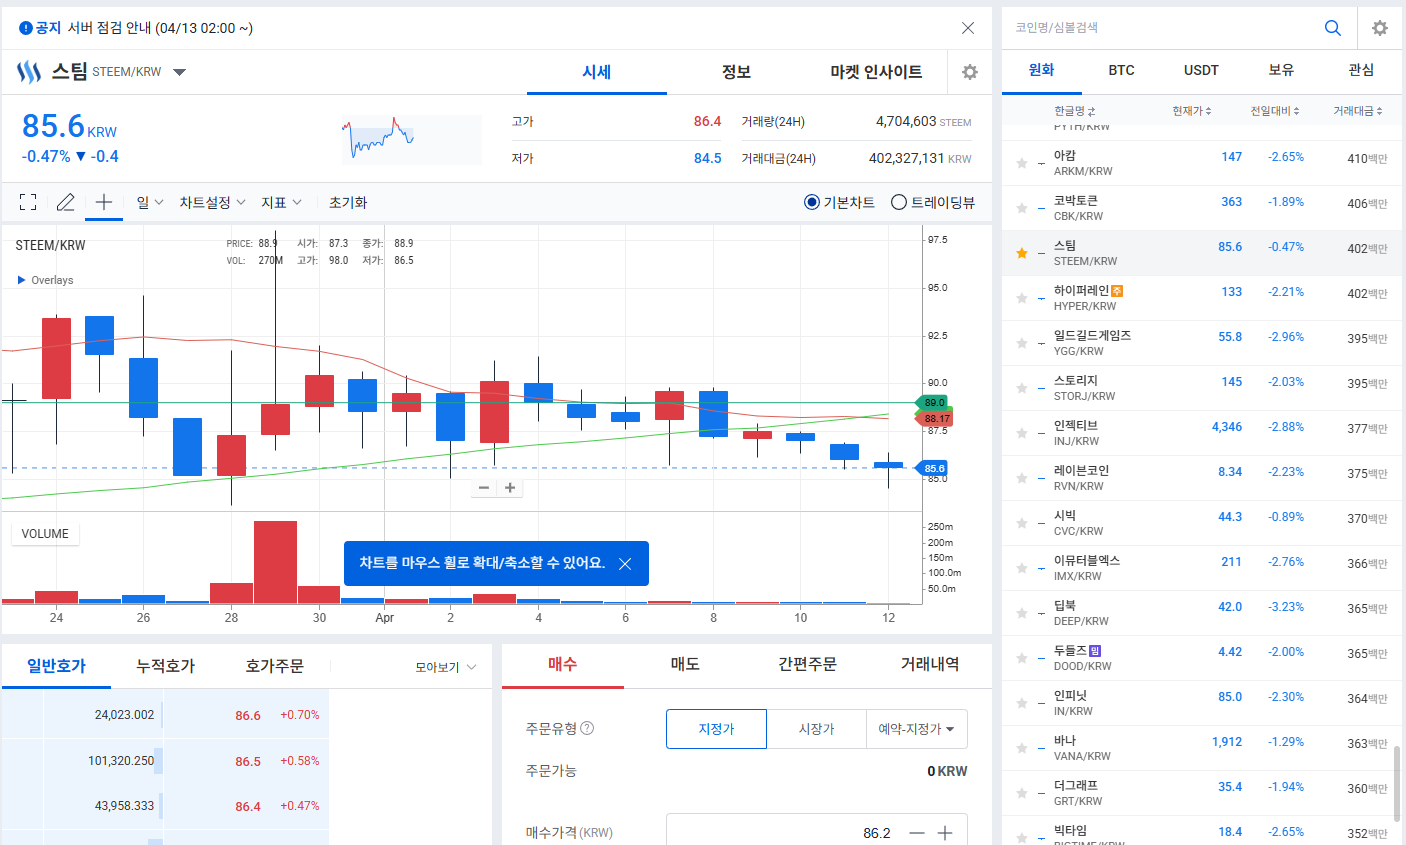Switch to the 매도 sell tab

click(x=685, y=664)
